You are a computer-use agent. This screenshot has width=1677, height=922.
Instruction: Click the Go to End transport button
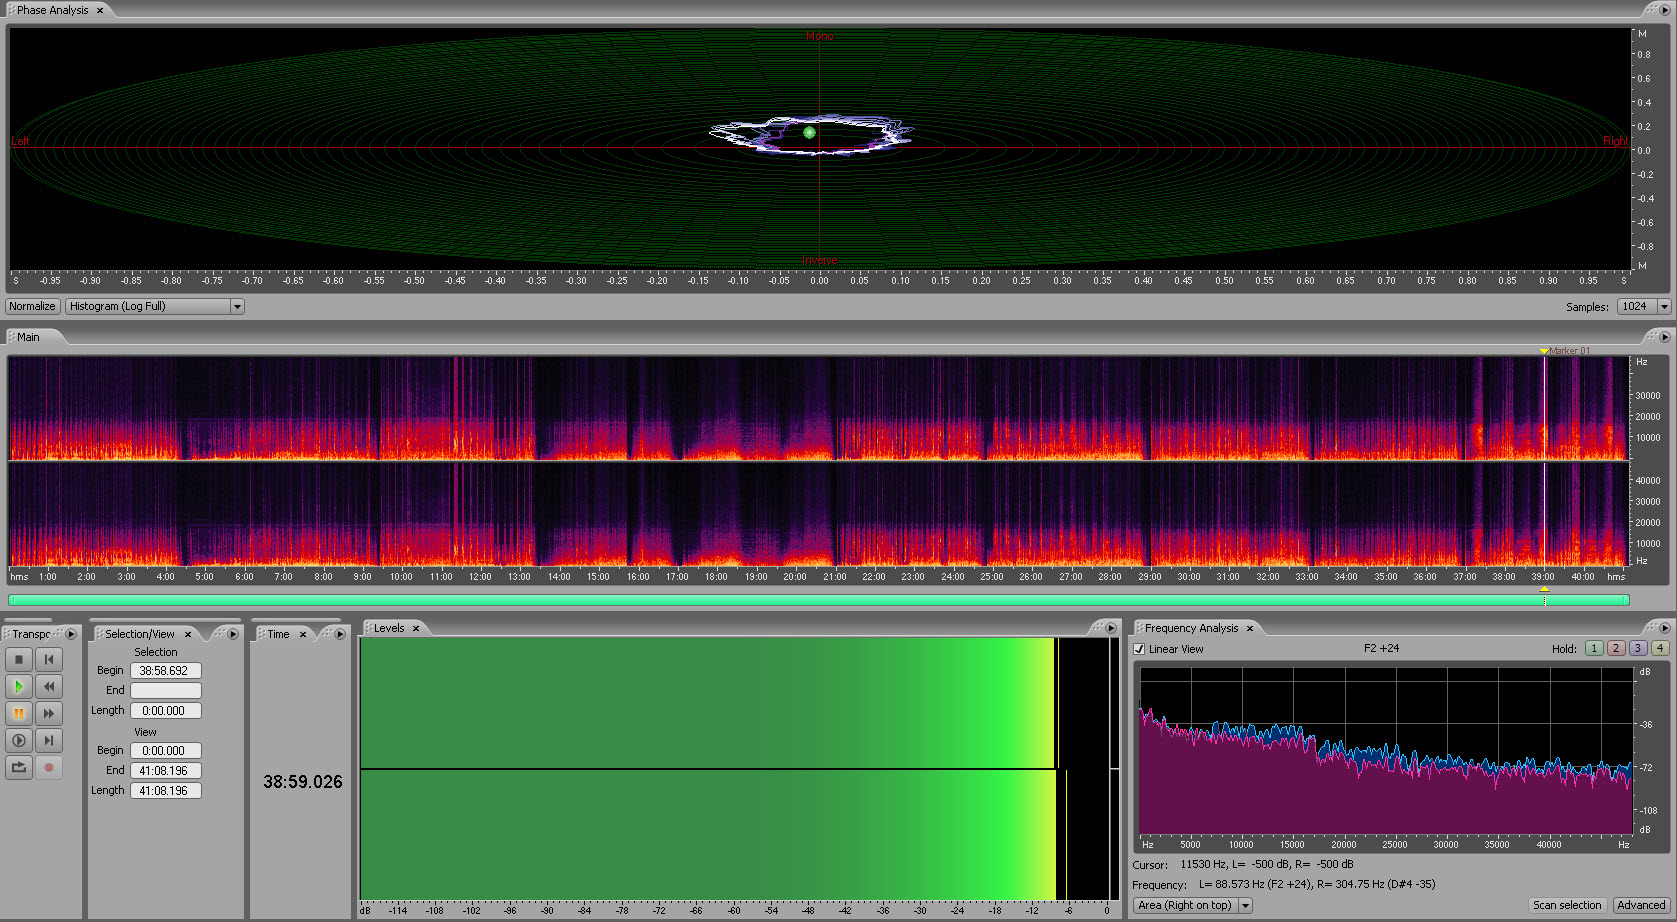click(48, 740)
